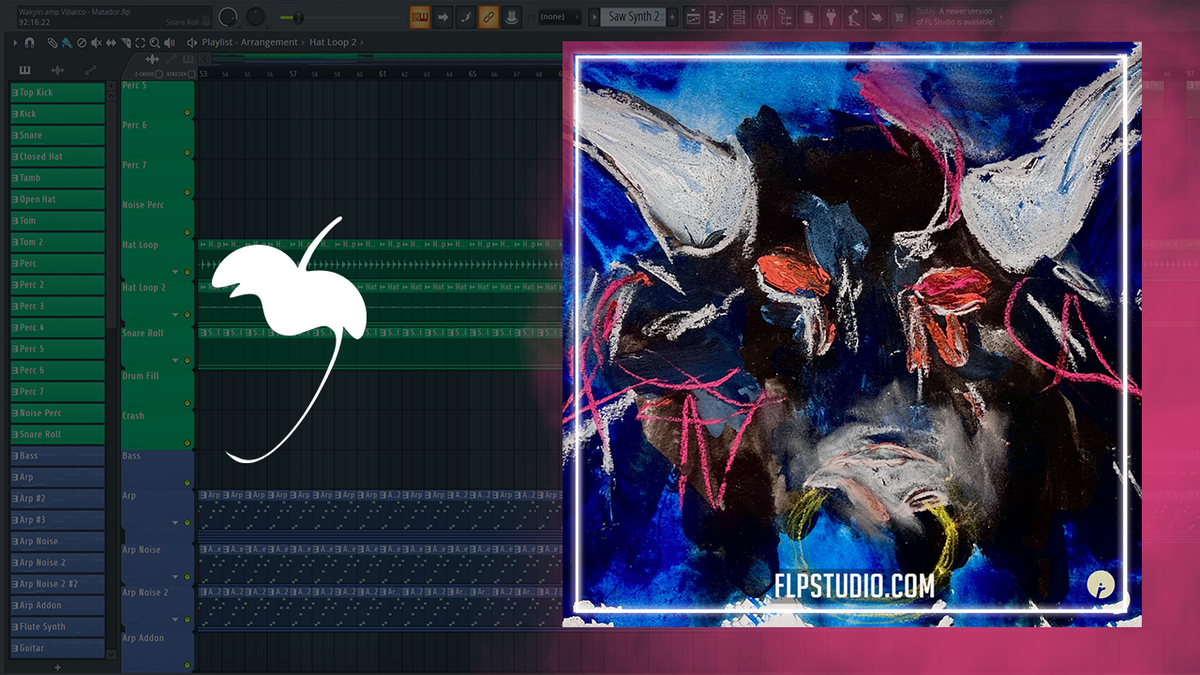Enable the STRETCH checkbox
Image resolution: width=1200 pixels, height=675 pixels.
[x=191, y=74]
